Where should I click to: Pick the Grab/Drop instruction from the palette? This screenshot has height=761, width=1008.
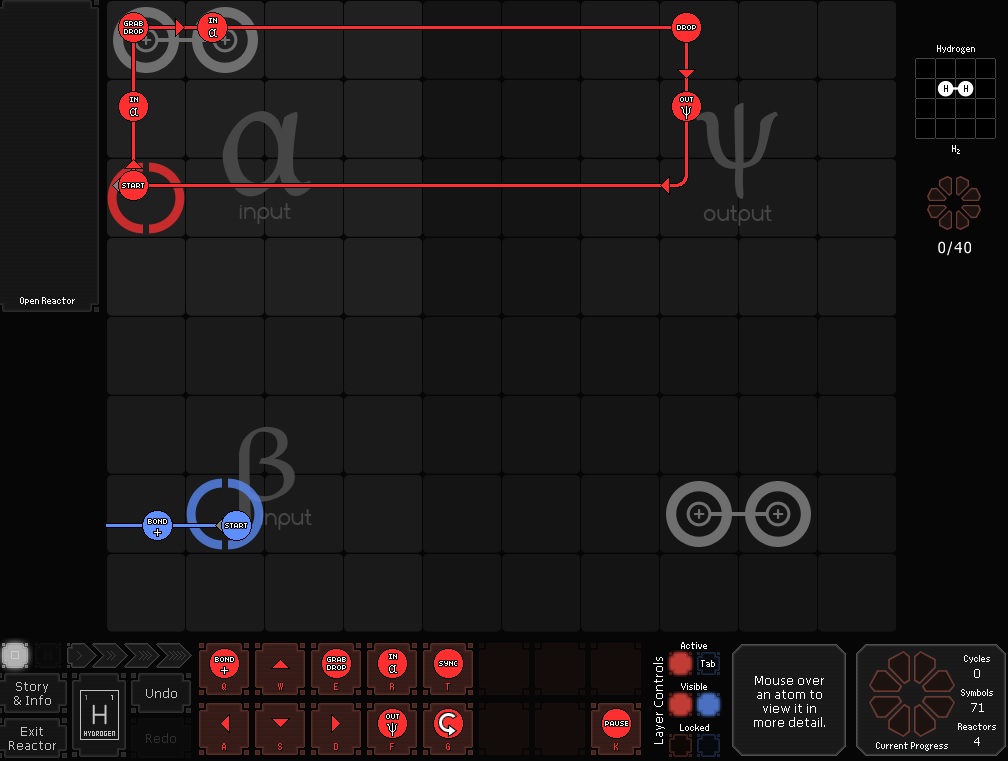336,664
